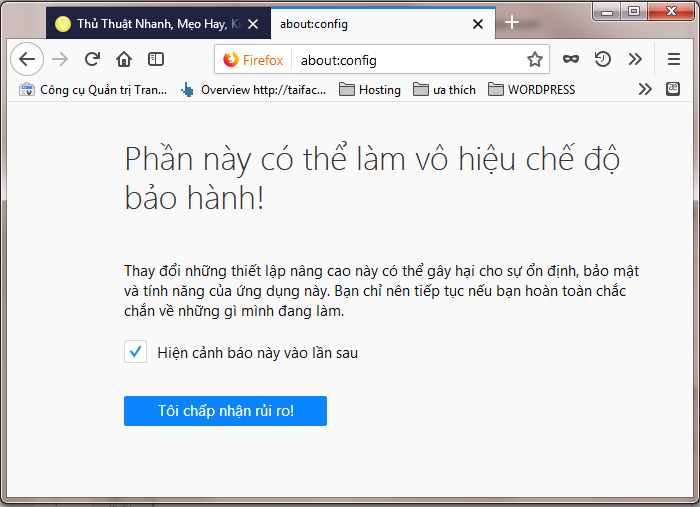Close the Thủ Thuật Nhanh tab
Image resolution: width=700 pixels, height=507 pixels.
(253, 24)
